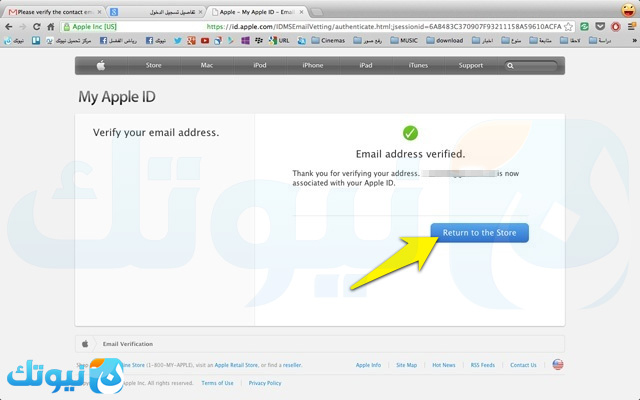640x400 pixels.
Task: Open the browser home page
Action: point(51,27)
